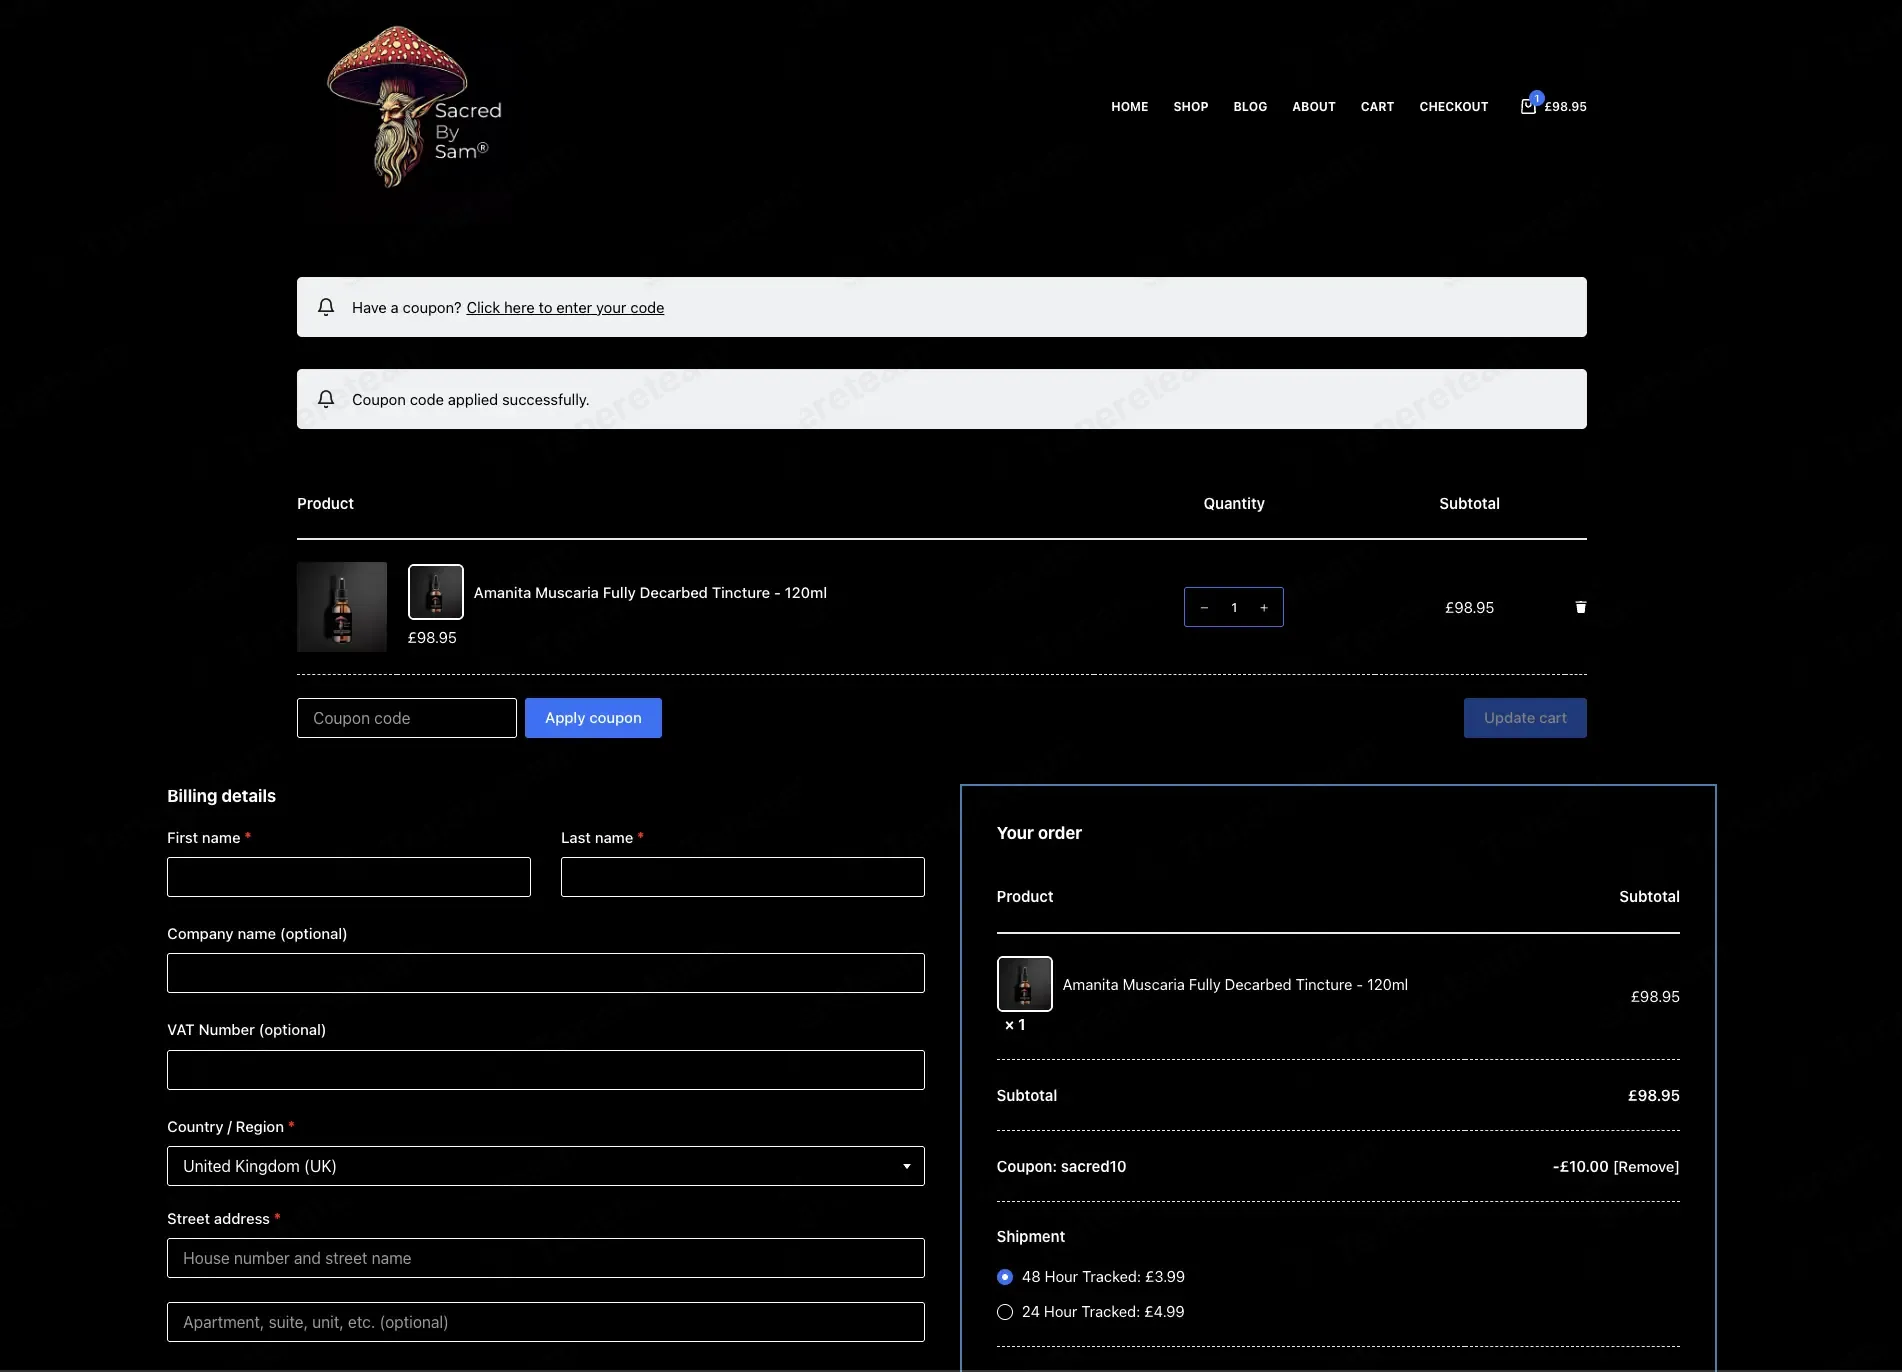Open the large tincture product image

342,607
